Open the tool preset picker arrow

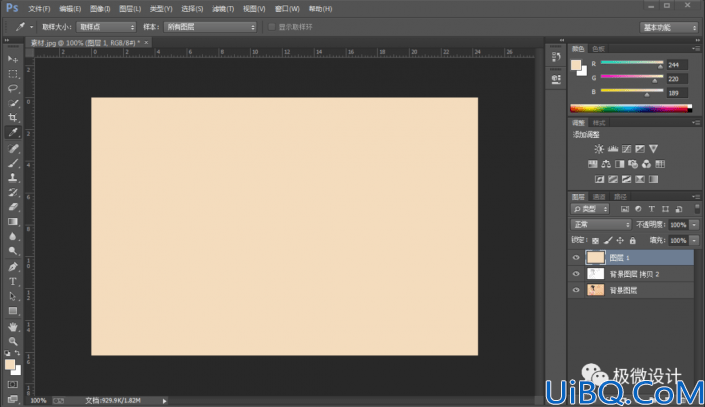pos(31,27)
